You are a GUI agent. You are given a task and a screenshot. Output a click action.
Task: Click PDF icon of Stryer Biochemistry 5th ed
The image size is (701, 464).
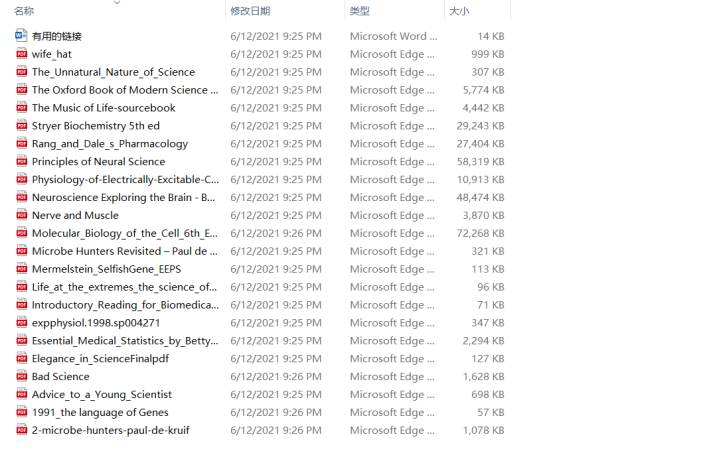[x=21, y=125]
